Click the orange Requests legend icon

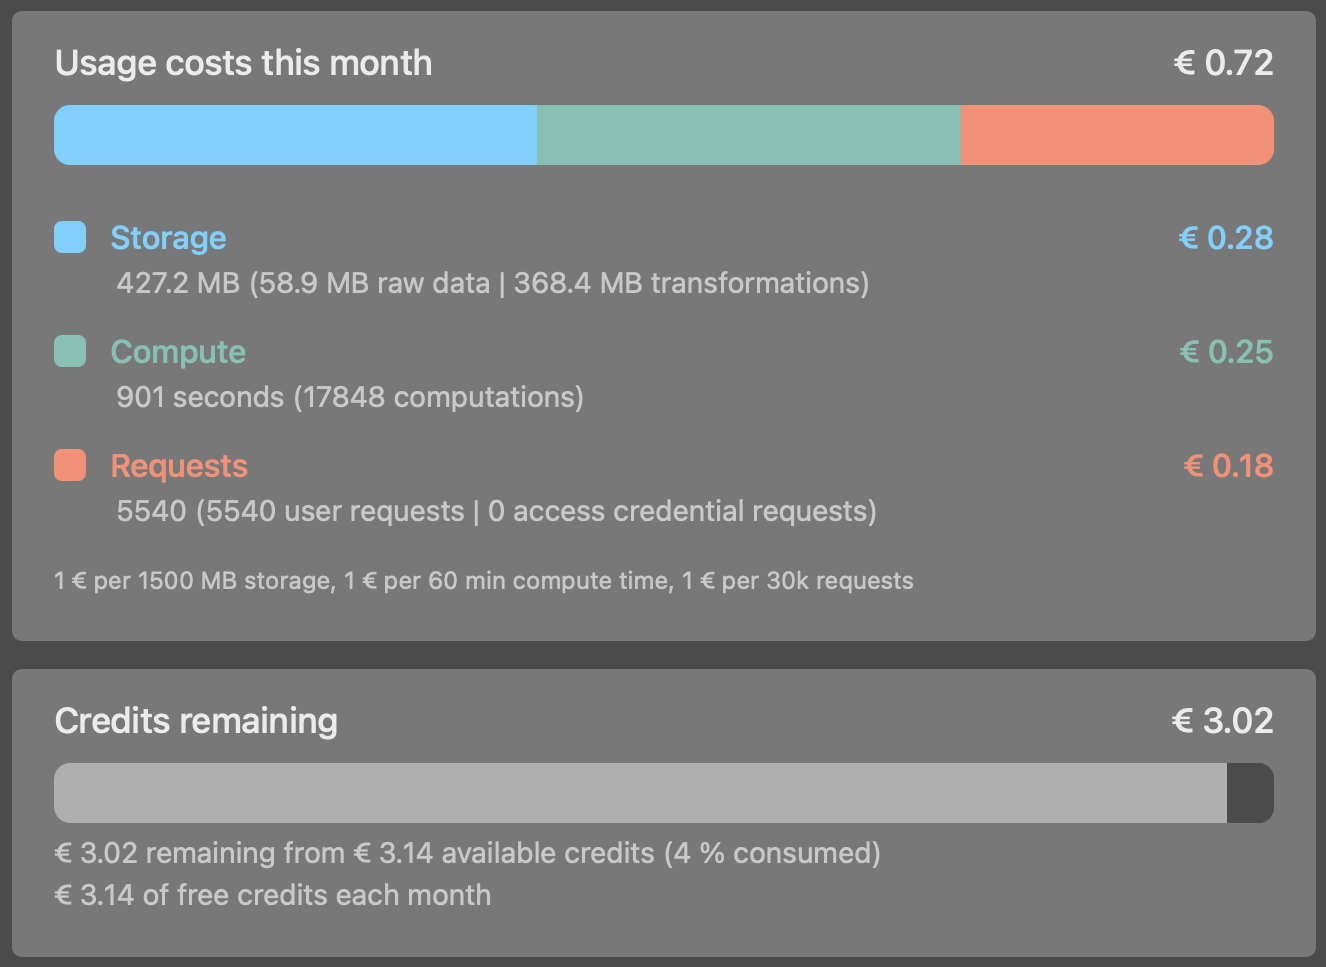coord(69,465)
